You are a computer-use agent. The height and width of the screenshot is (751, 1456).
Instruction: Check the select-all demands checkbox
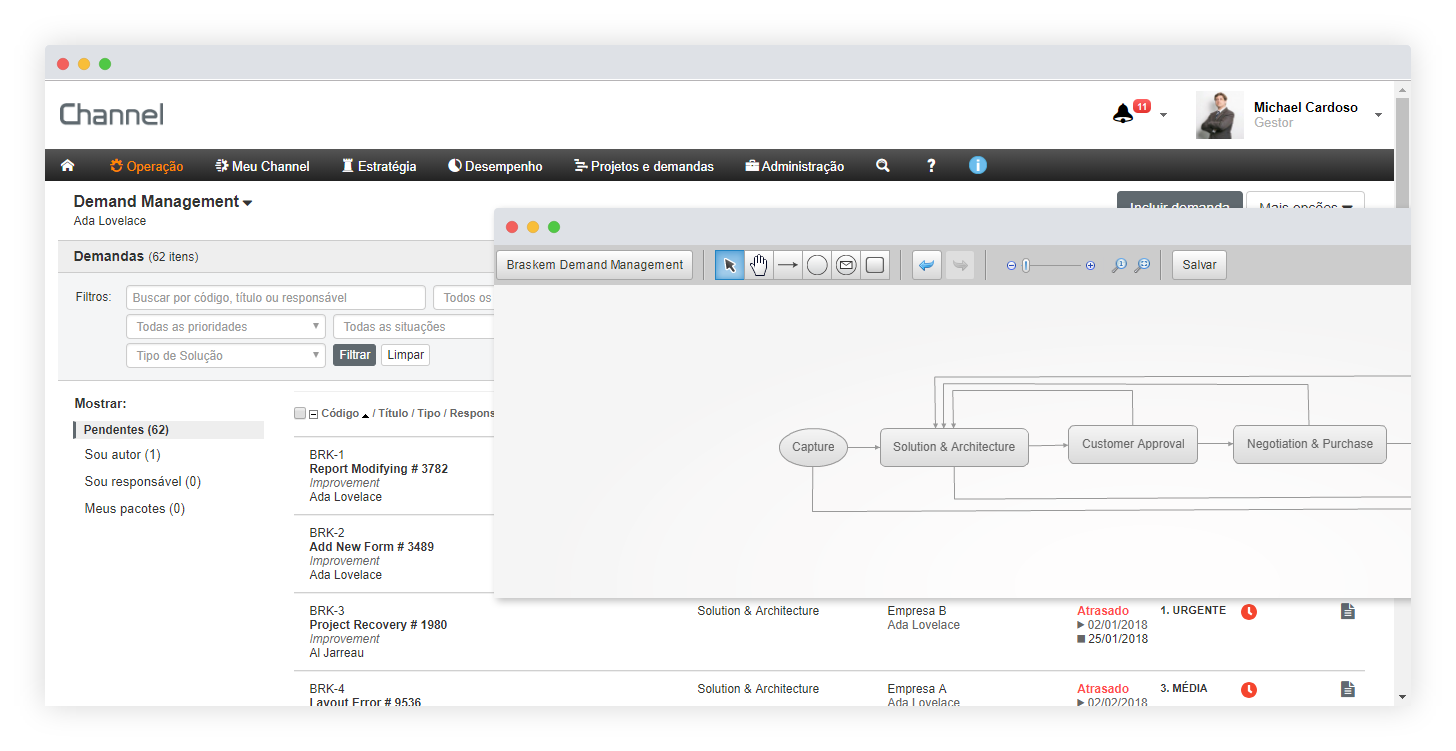[x=300, y=413]
